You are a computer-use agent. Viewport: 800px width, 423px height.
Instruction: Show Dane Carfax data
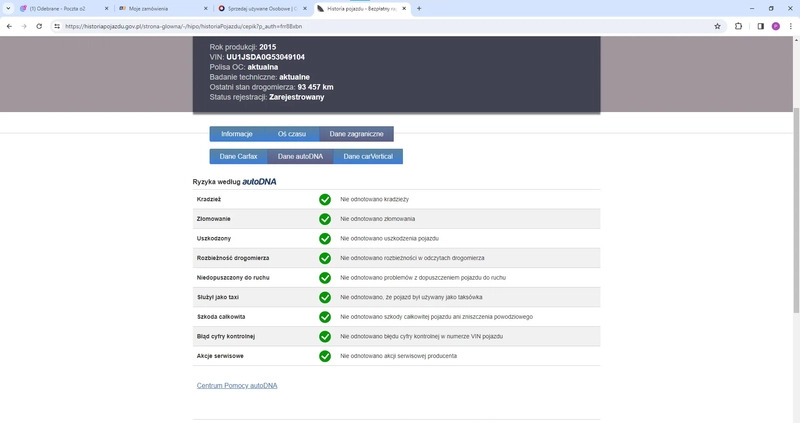tap(238, 157)
